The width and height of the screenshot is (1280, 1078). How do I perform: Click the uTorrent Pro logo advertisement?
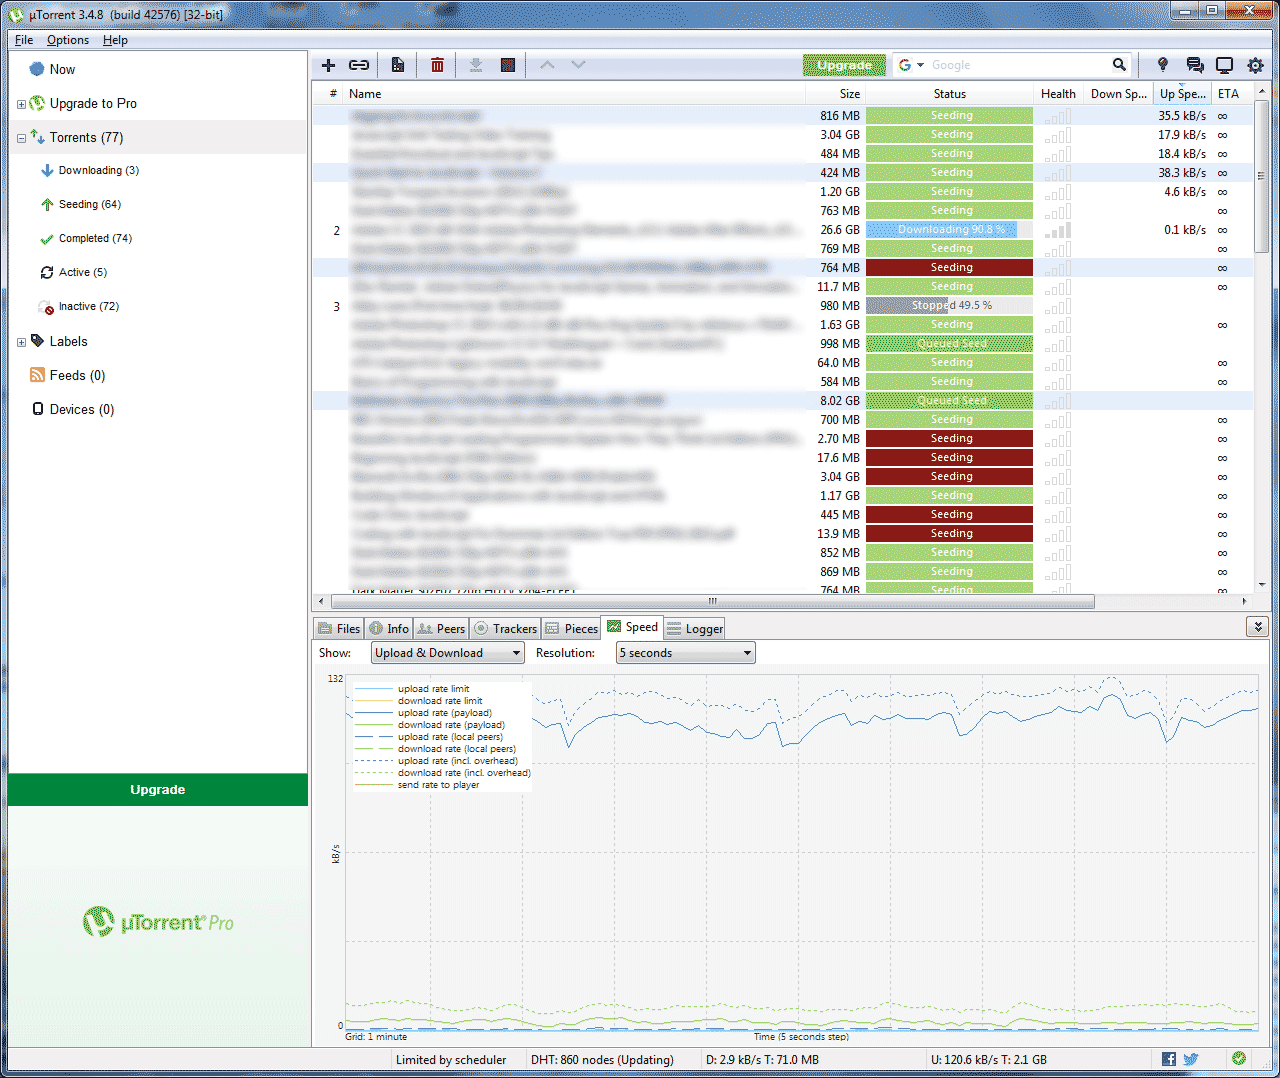[158, 921]
